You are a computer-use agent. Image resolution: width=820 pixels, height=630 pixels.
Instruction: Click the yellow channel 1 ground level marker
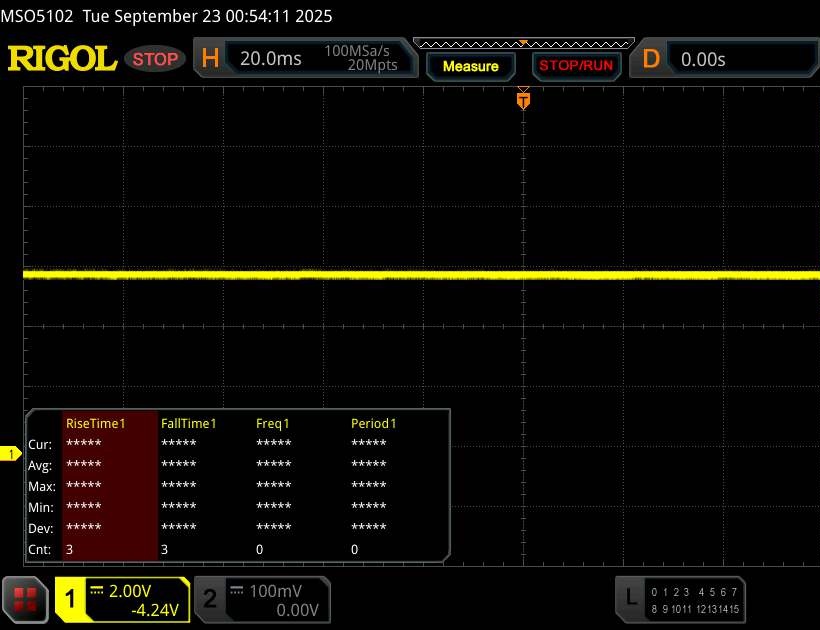point(12,455)
